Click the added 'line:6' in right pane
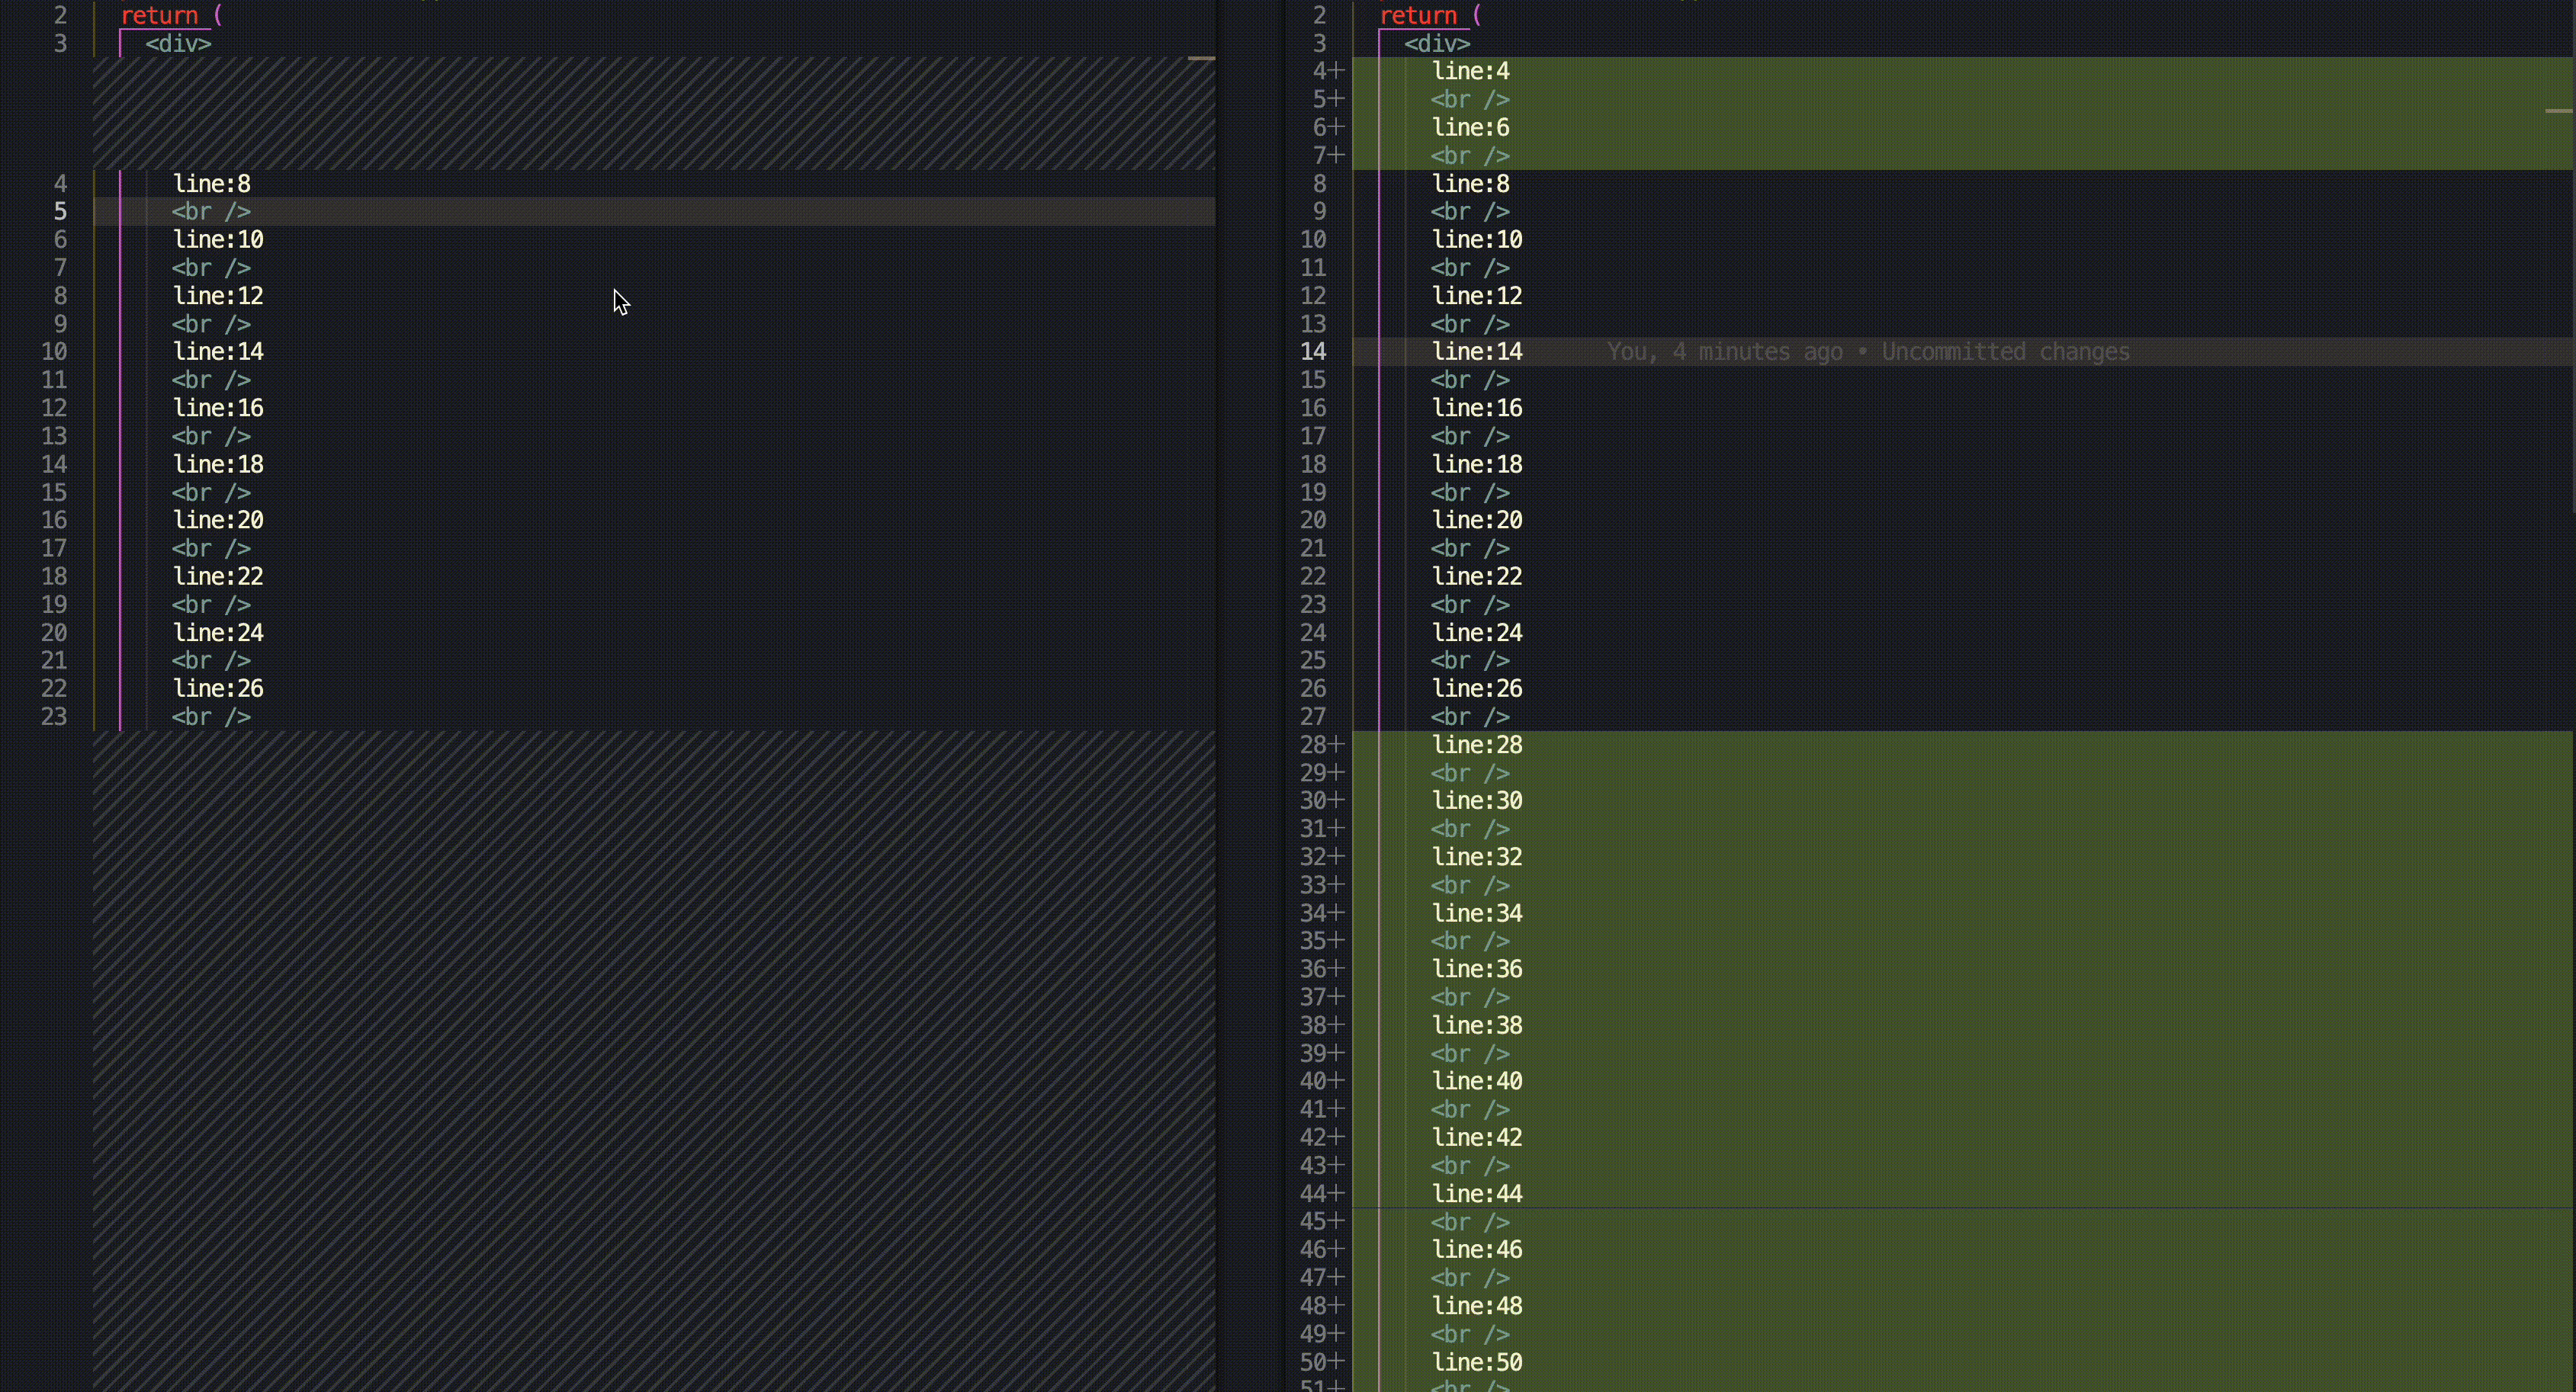This screenshot has width=2576, height=1392. [1470, 128]
